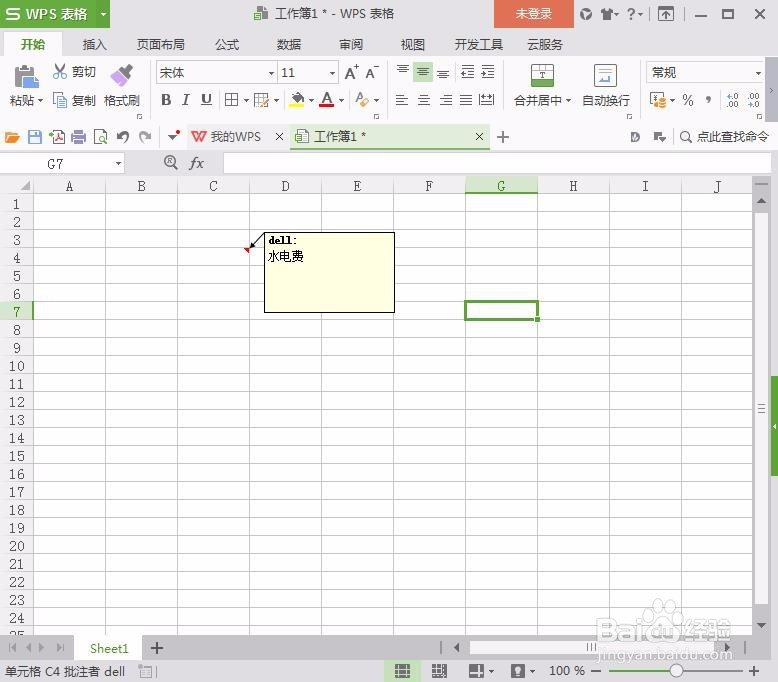Save workbook with floppy disk icon

pos(35,137)
